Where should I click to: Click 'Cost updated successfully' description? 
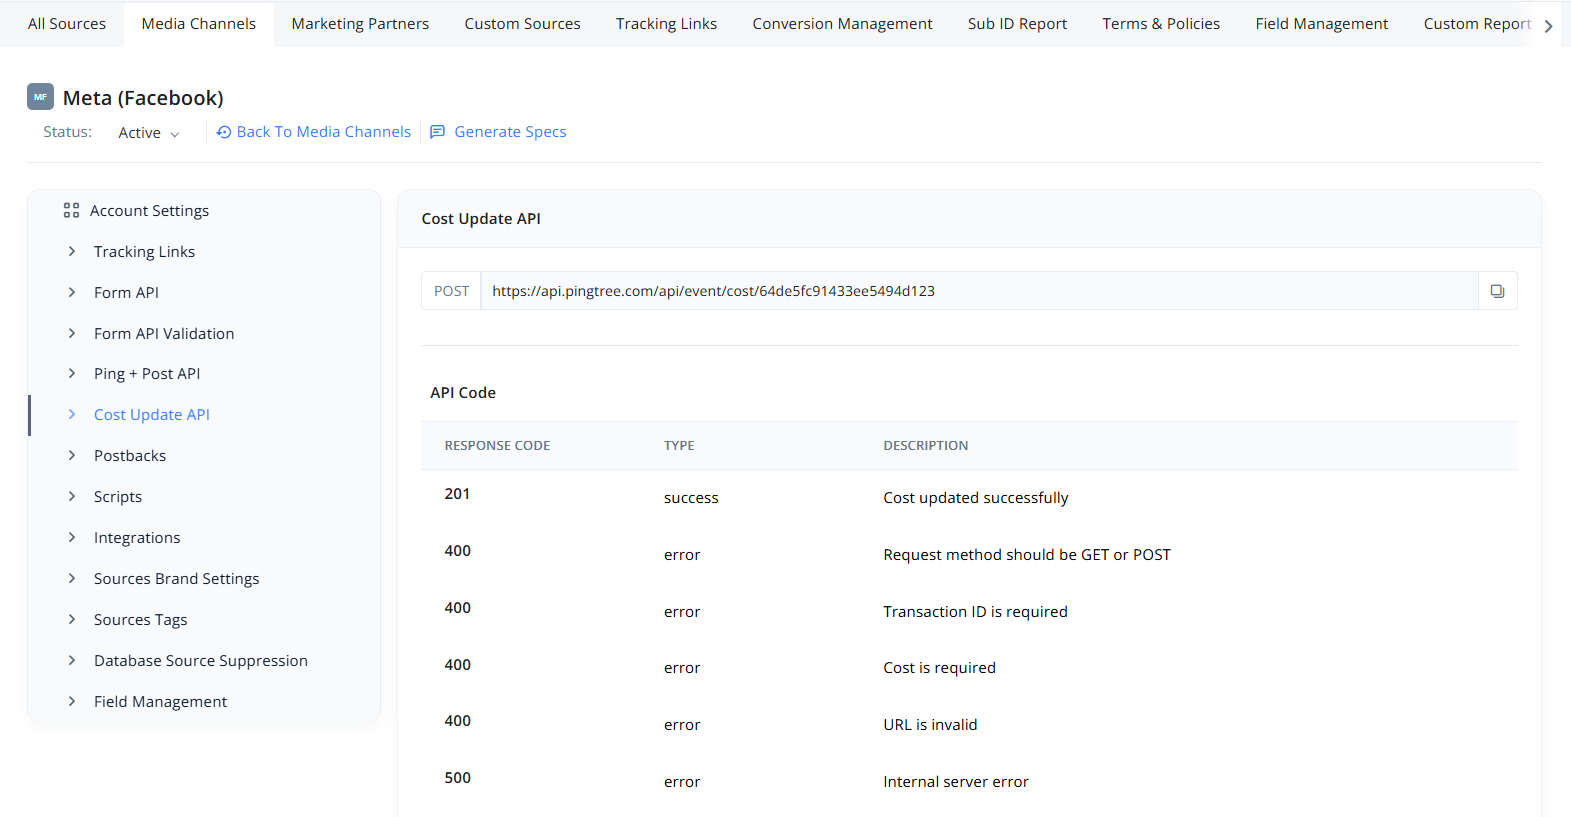tap(975, 498)
